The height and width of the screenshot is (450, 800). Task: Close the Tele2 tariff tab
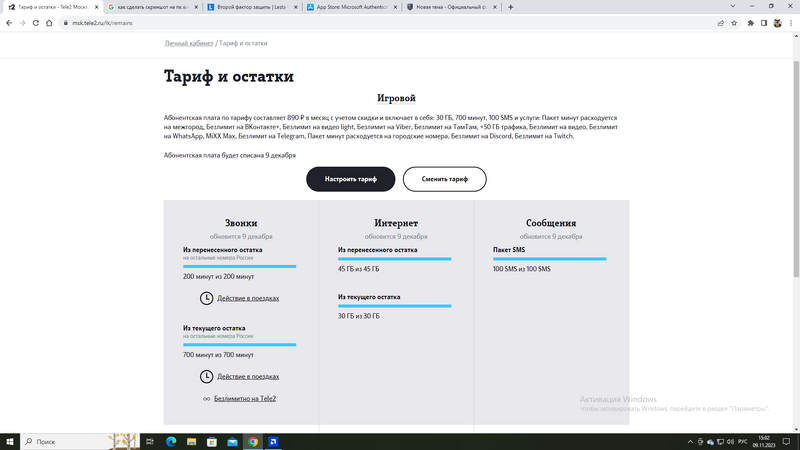[x=96, y=7]
